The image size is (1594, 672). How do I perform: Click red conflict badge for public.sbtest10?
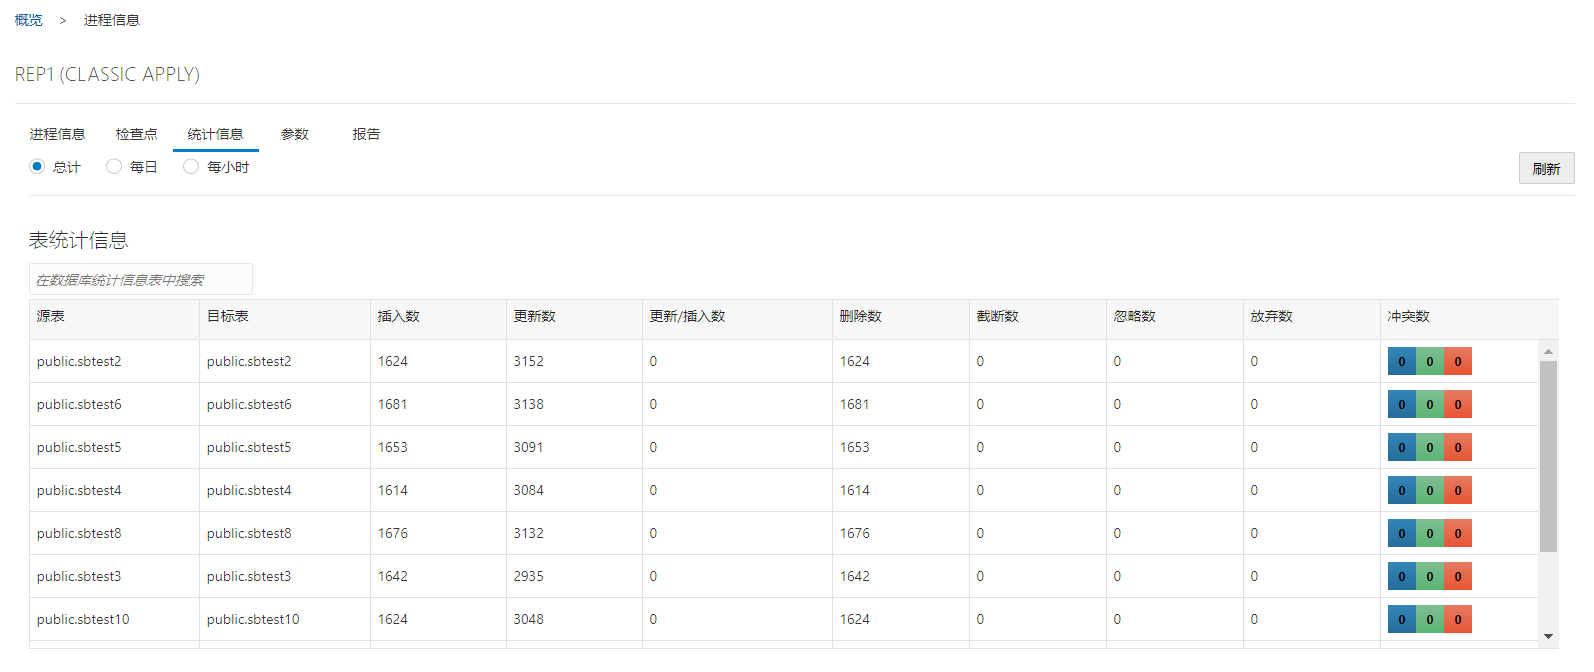[1458, 620]
